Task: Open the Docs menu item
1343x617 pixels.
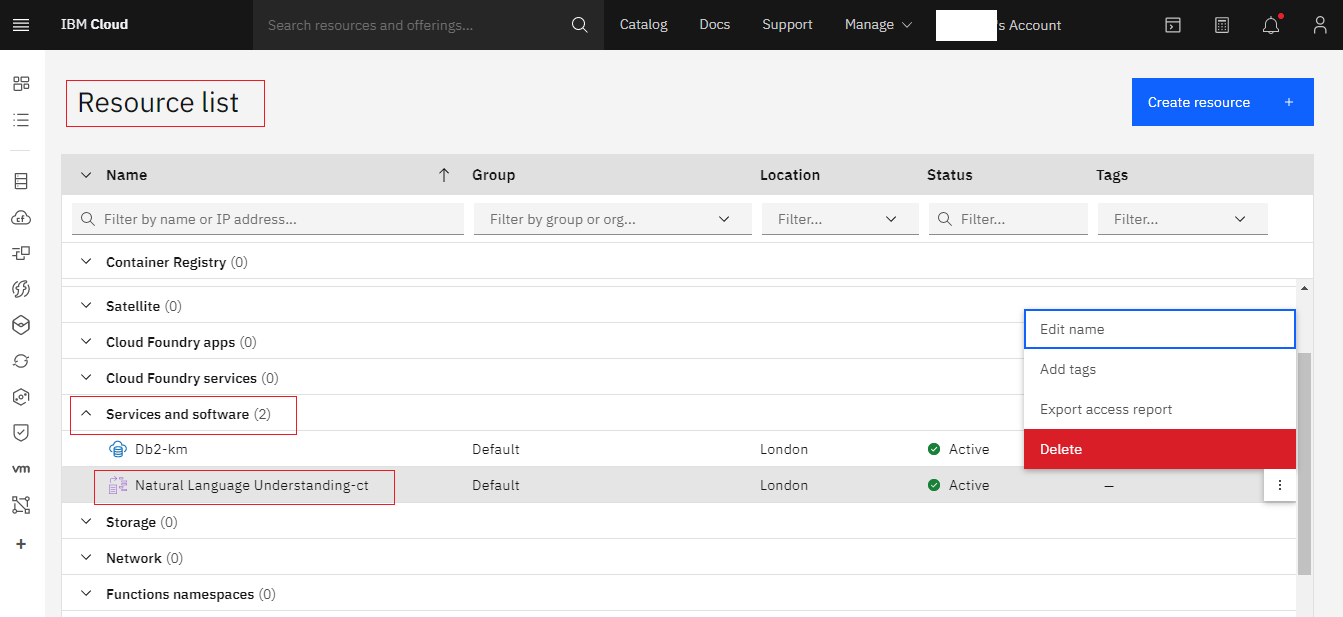Action: click(x=715, y=25)
